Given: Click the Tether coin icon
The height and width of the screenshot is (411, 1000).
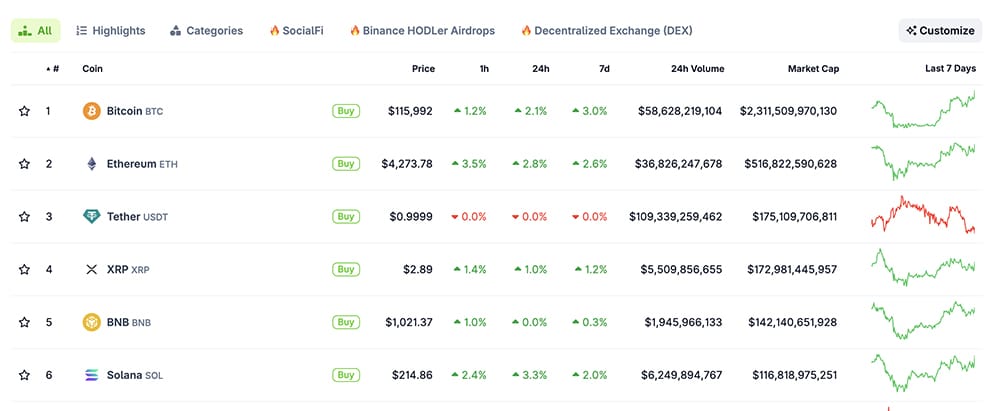Looking at the screenshot, I should point(91,217).
